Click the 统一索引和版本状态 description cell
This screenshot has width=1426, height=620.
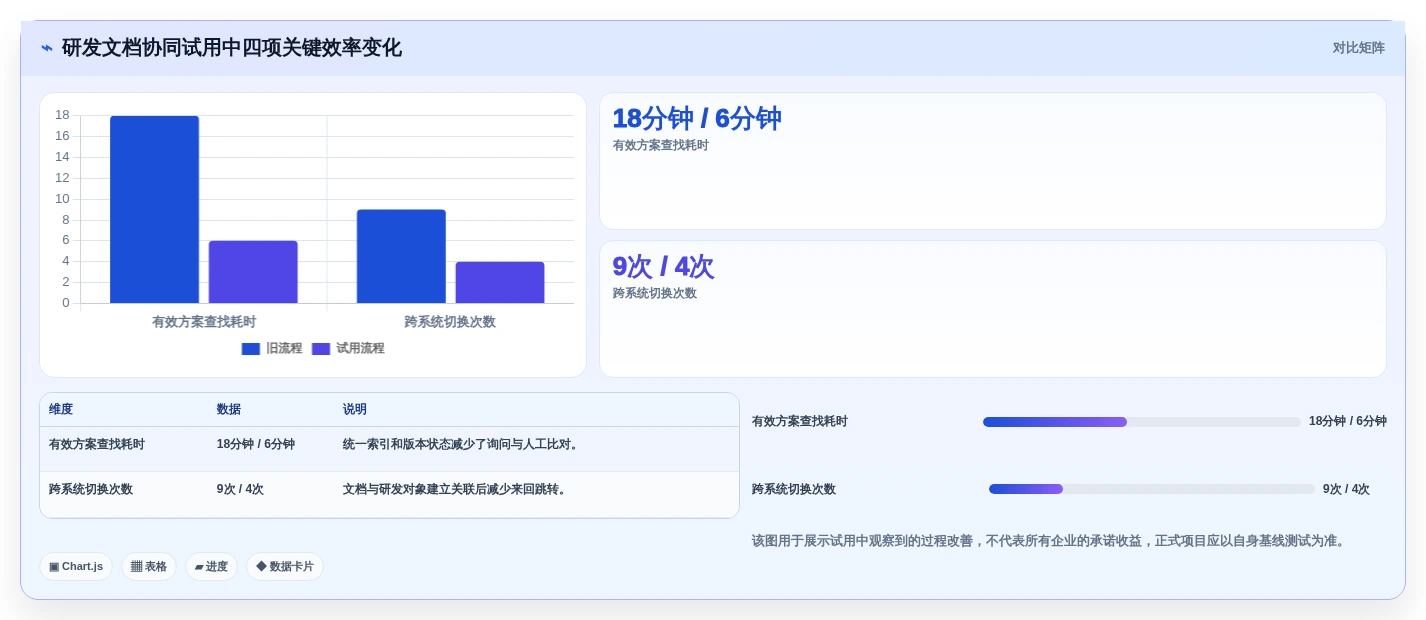coord(463,445)
